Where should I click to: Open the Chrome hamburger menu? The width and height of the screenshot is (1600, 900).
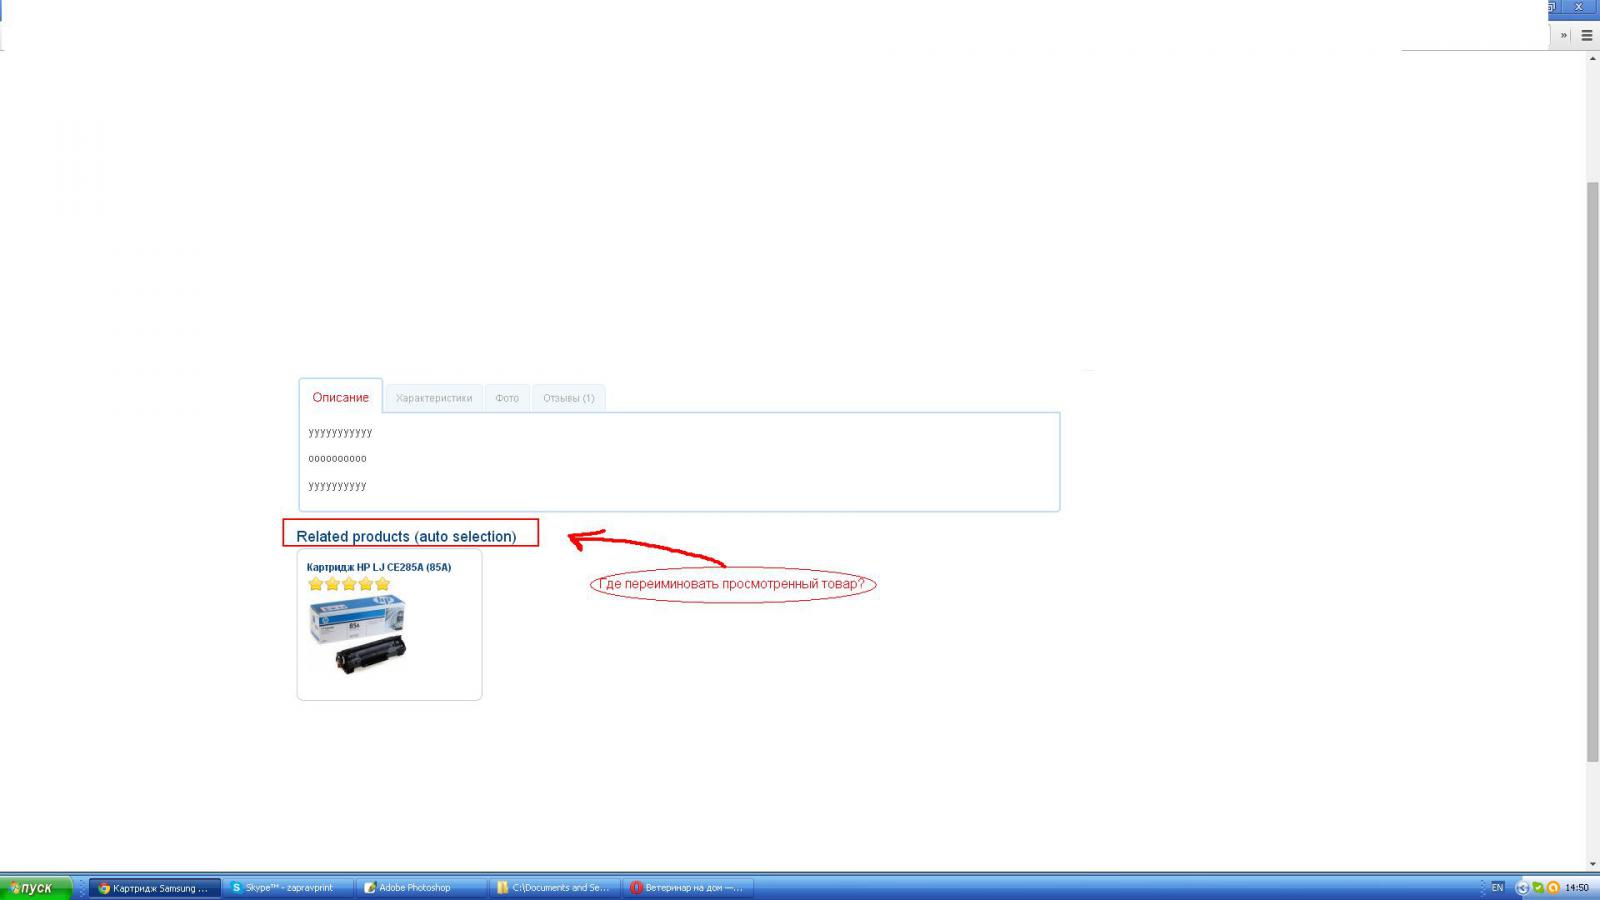[x=1586, y=35]
